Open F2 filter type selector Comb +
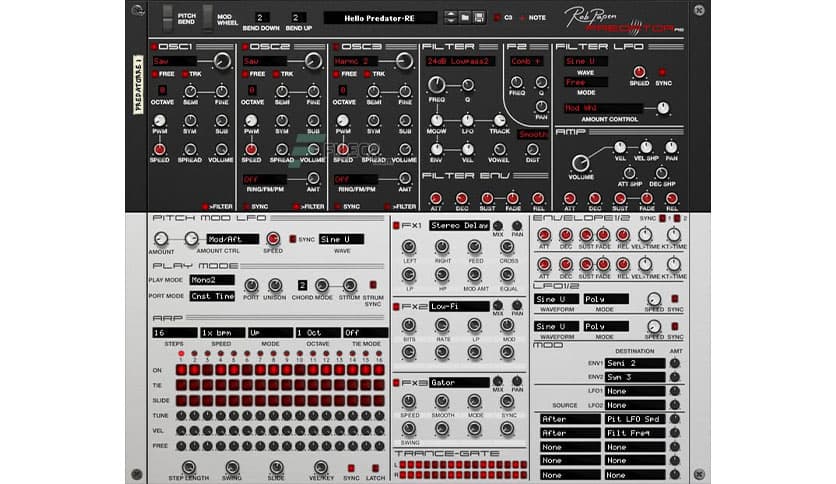Image resolution: width=836 pixels, height=484 pixels. (x=526, y=61)
